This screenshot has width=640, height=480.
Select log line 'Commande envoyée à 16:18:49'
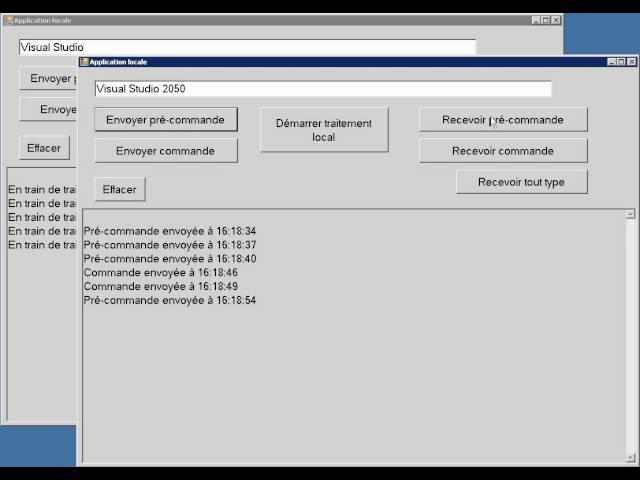tap(161, 287)
